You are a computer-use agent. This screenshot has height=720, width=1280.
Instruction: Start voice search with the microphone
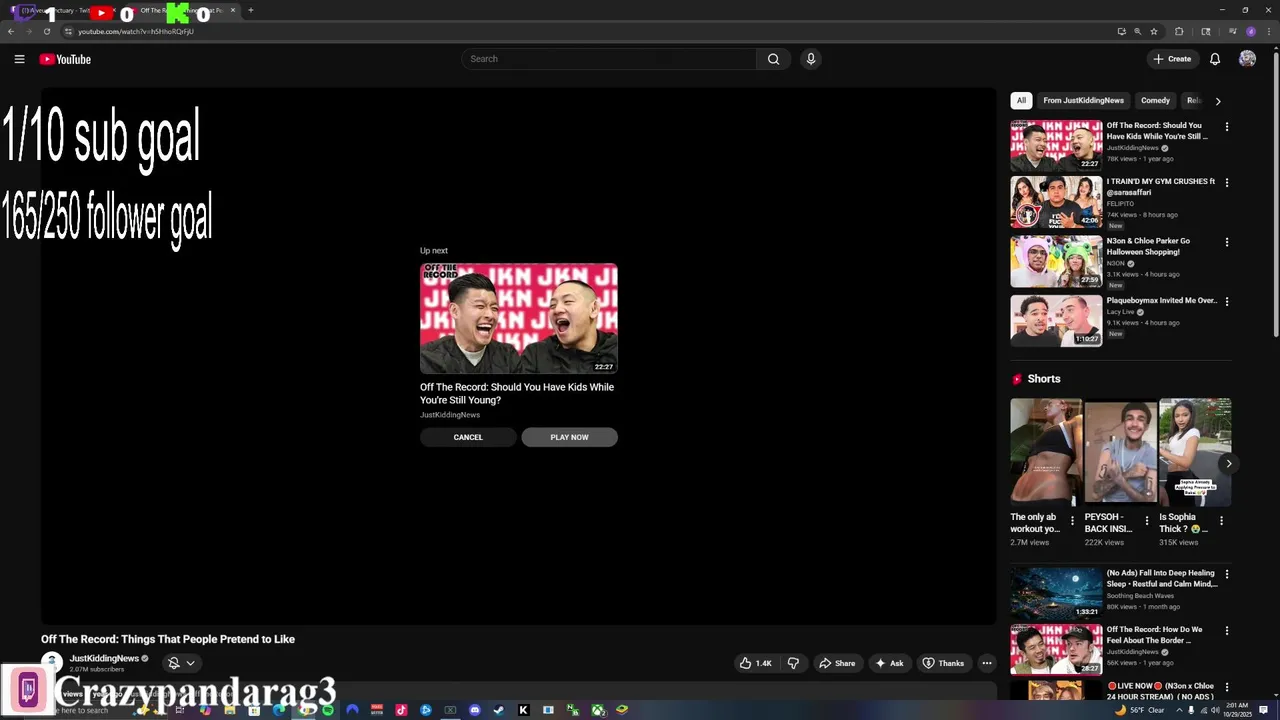point(811,59)
